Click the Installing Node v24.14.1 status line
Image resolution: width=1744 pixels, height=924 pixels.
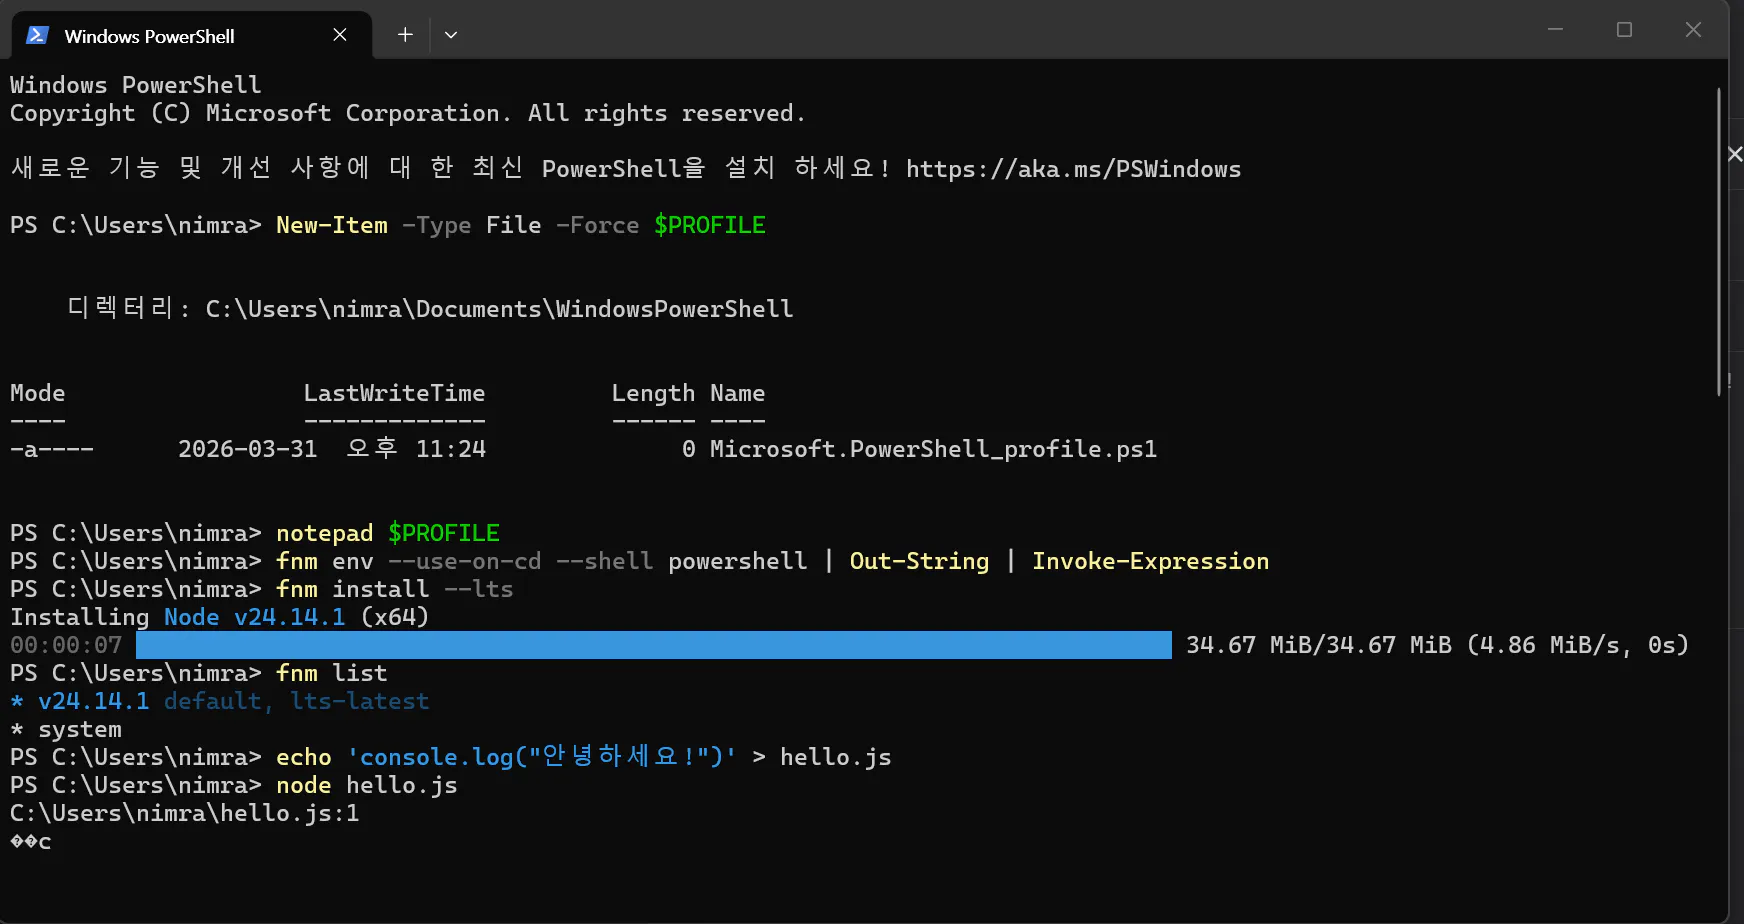(x=218, y=617)
